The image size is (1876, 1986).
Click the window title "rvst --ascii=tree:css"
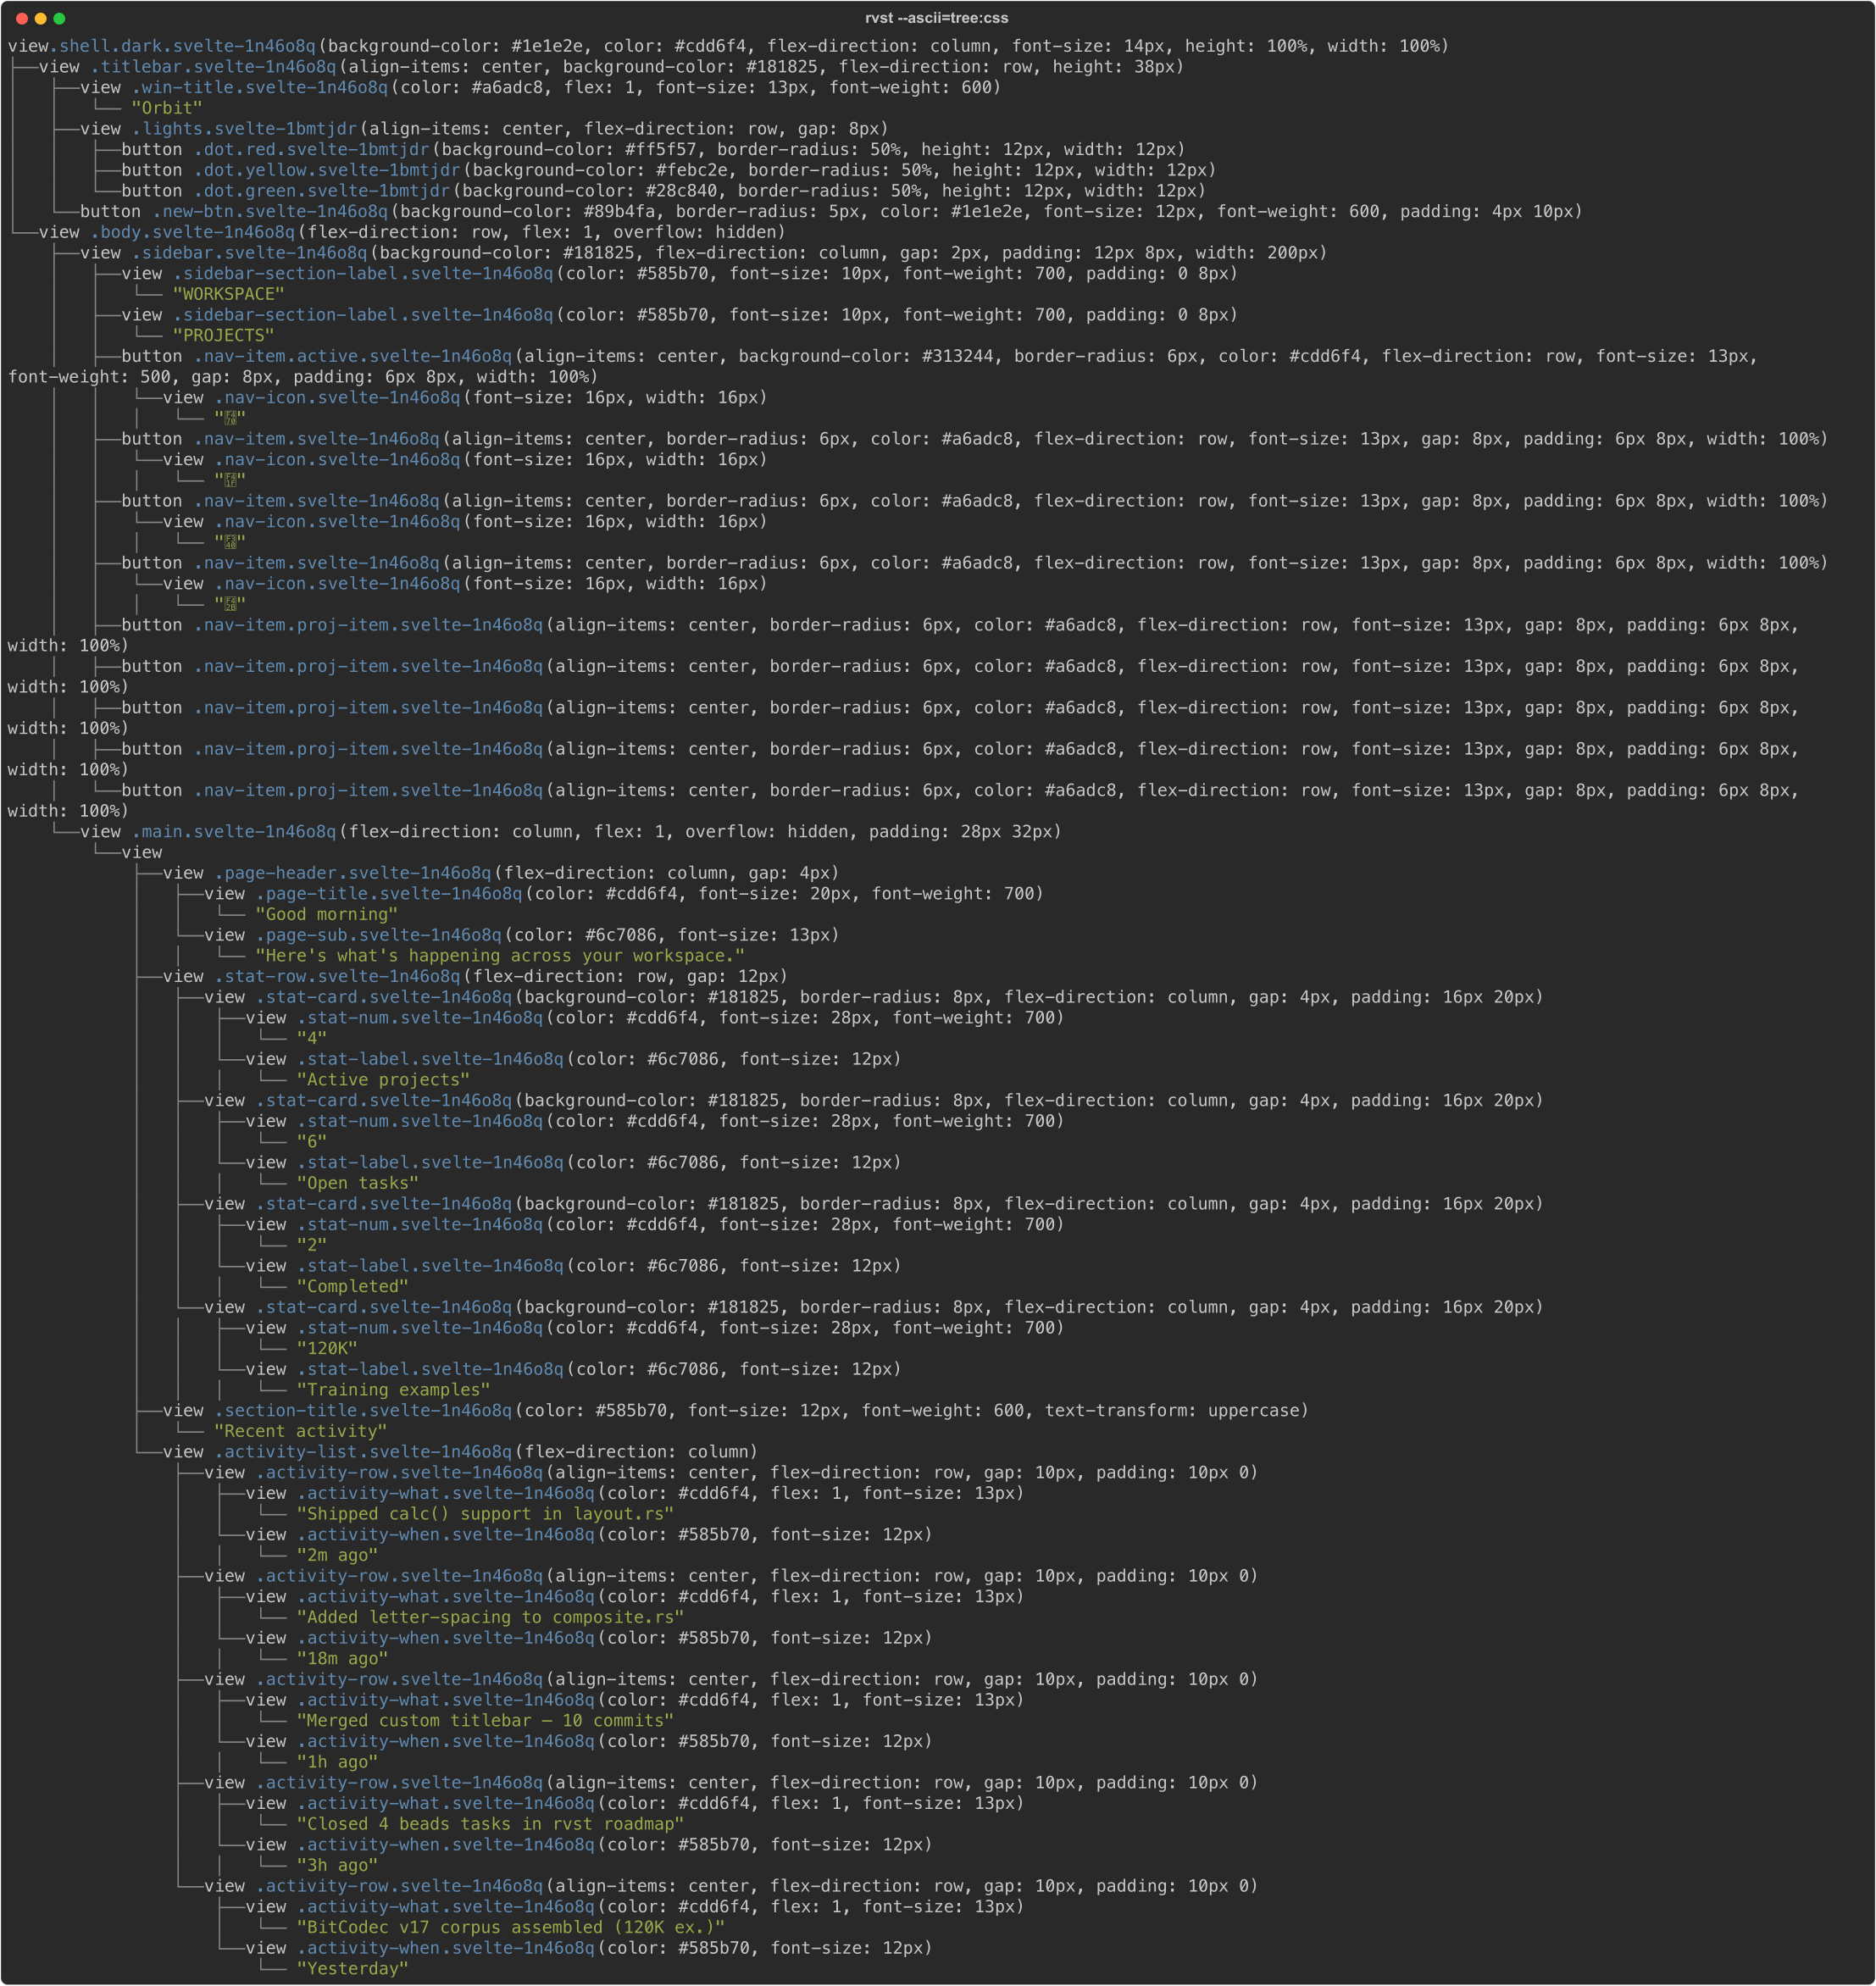tap(937, 18)
